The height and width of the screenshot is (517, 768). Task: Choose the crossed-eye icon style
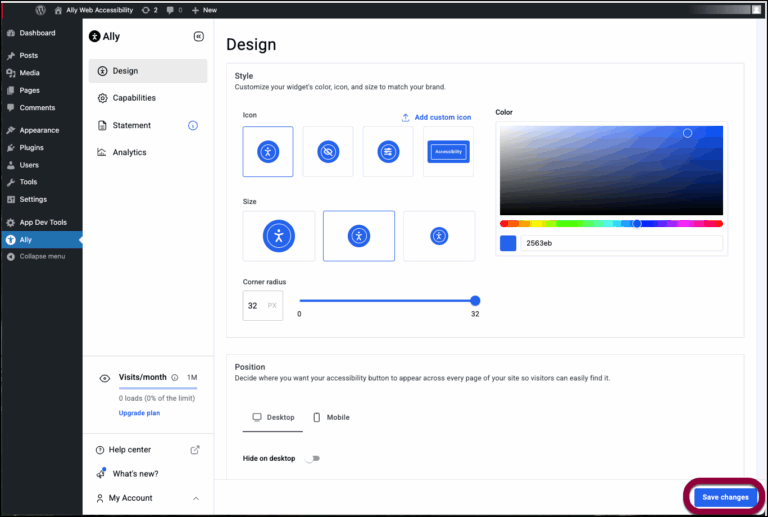pyautogui.click(x=328, y=152)
